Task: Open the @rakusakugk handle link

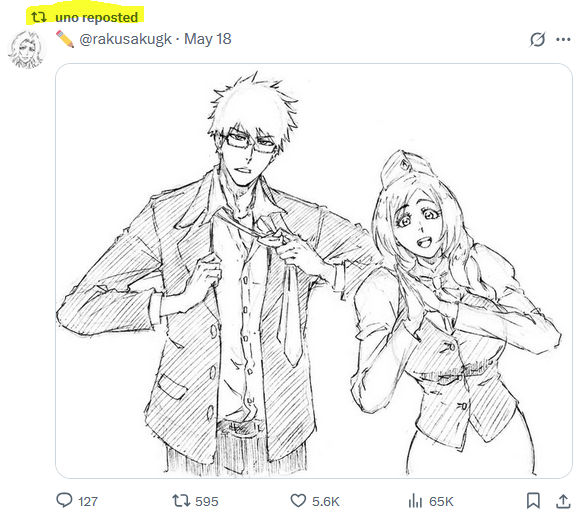Action: point(125,39)
